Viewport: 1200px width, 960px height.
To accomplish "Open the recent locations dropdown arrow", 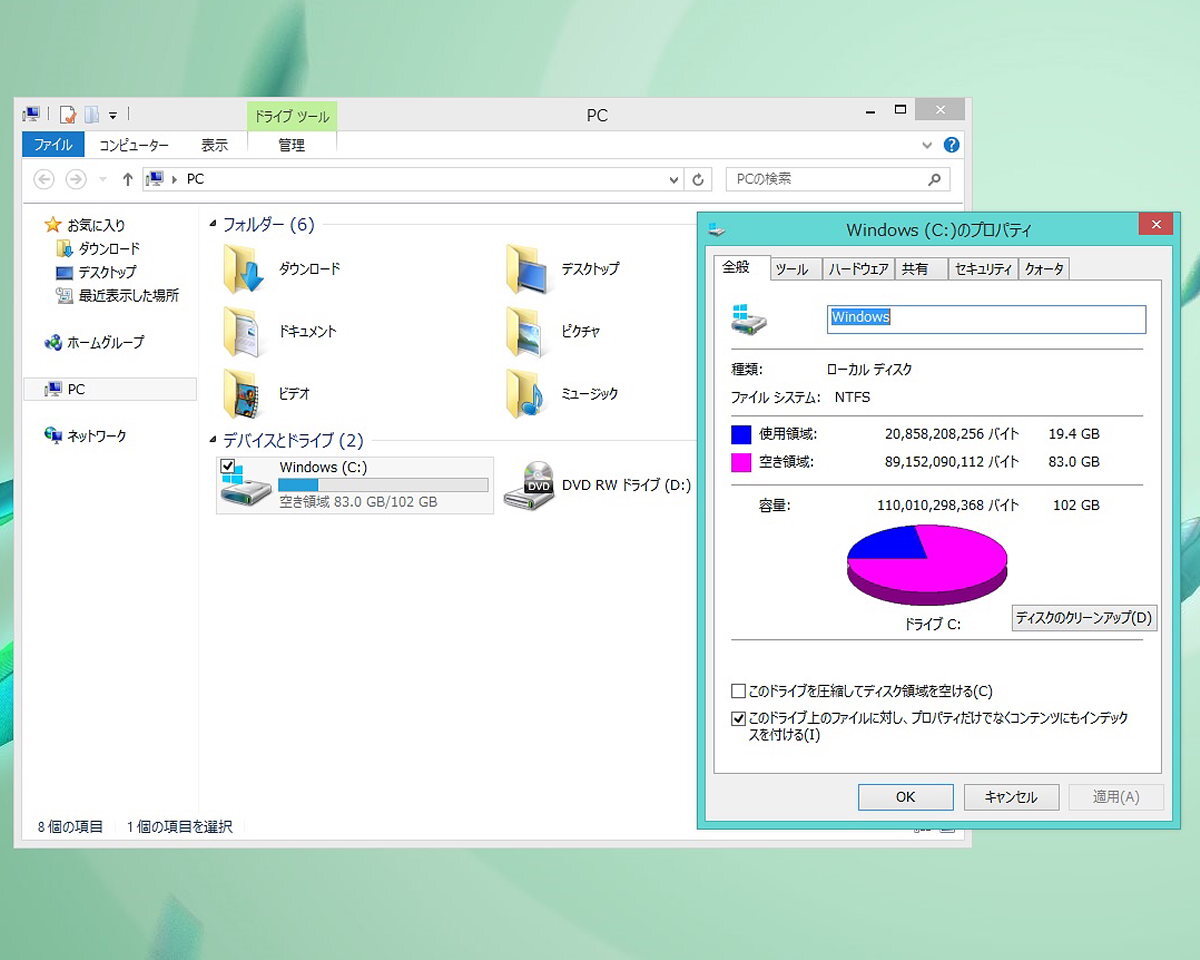I will (102, 180).
